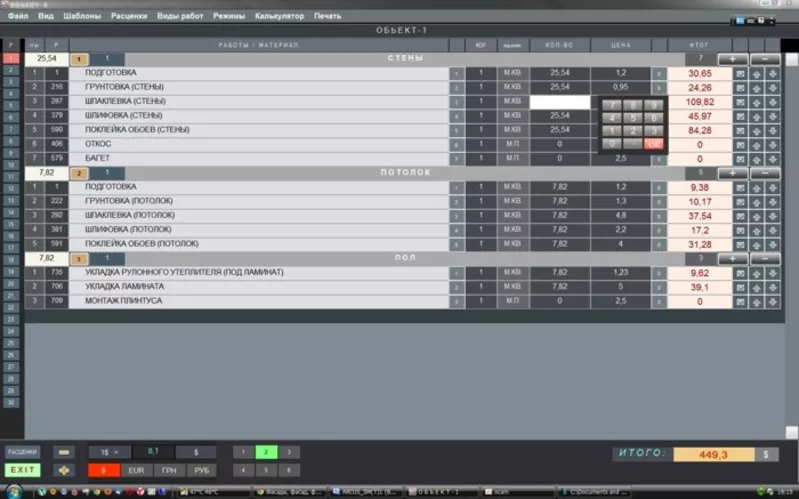799x499 pixels.
Task: Confirm keypad entry with red OK
Action: click(654, 144)
